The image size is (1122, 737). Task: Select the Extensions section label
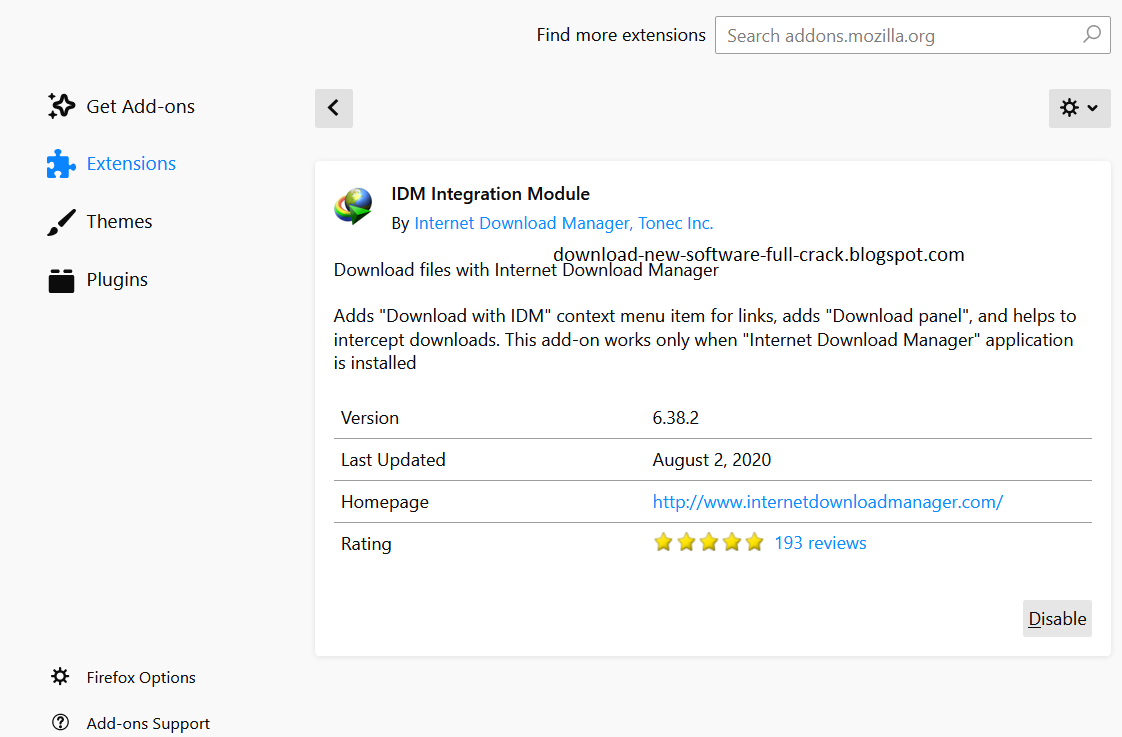tap(131, 164)
